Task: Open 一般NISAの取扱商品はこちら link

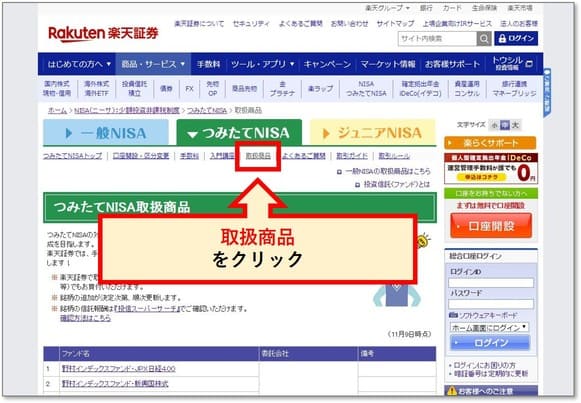Action: coord(388,171)
